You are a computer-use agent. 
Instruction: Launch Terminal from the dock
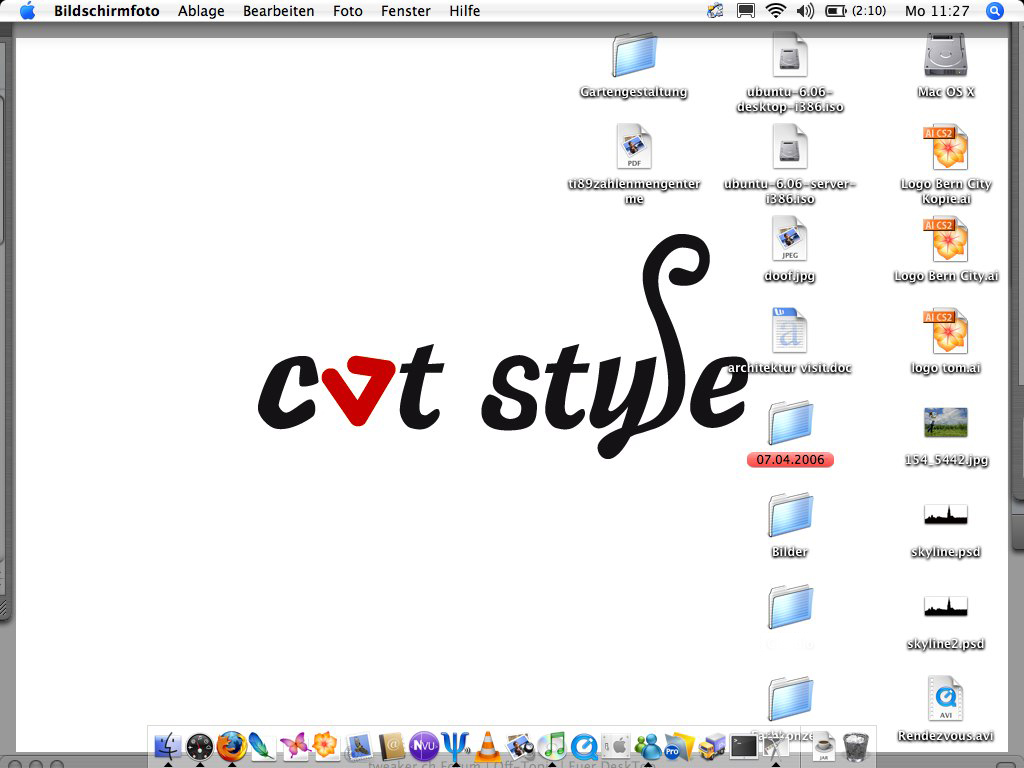pos(744,746)
